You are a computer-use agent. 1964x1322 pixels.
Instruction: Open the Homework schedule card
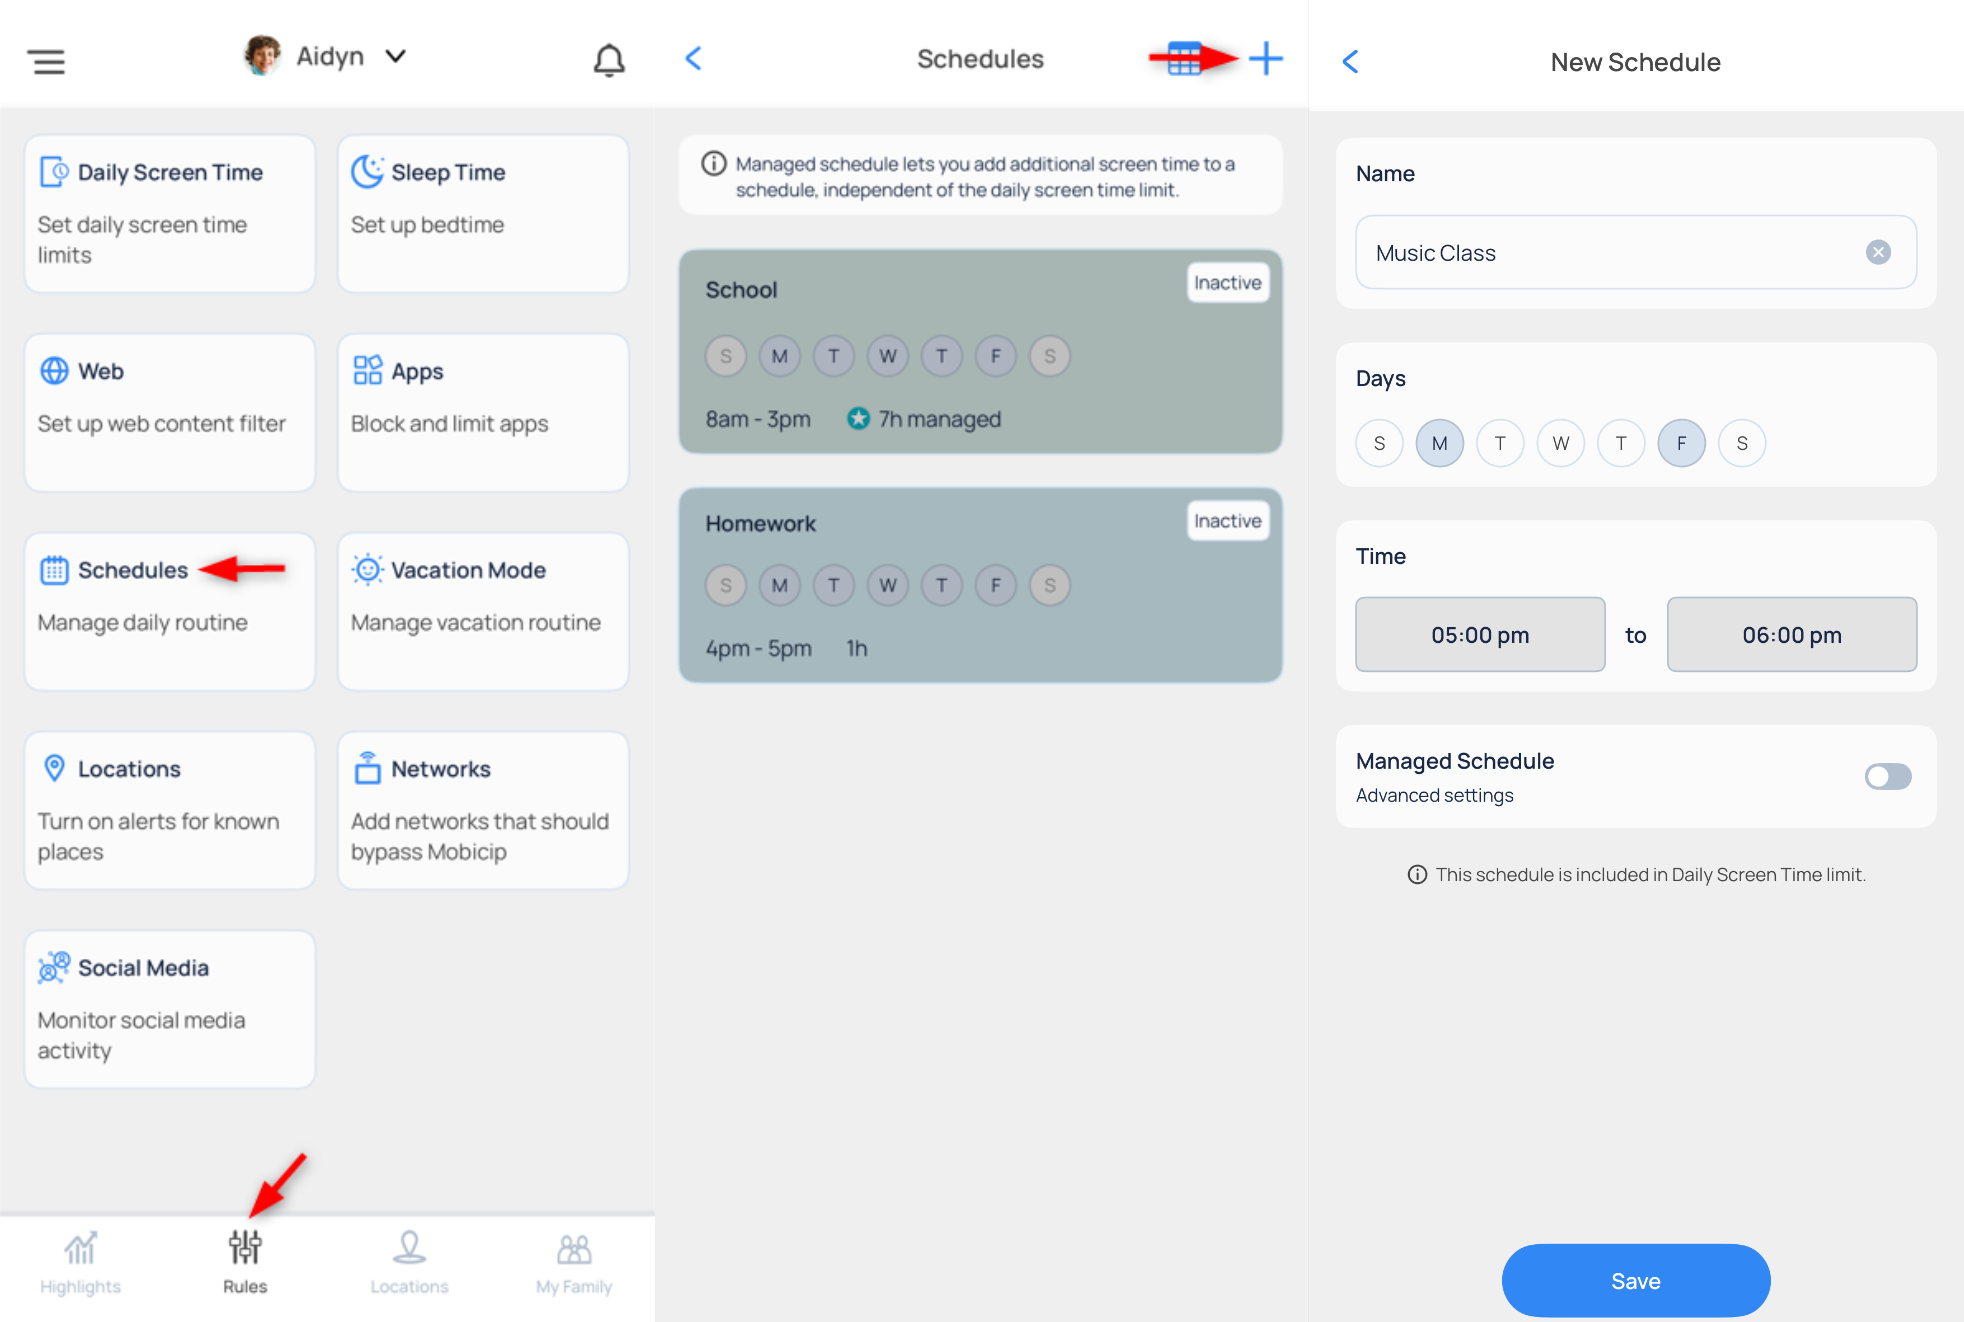pyautogui.click(x=980, y=585)
